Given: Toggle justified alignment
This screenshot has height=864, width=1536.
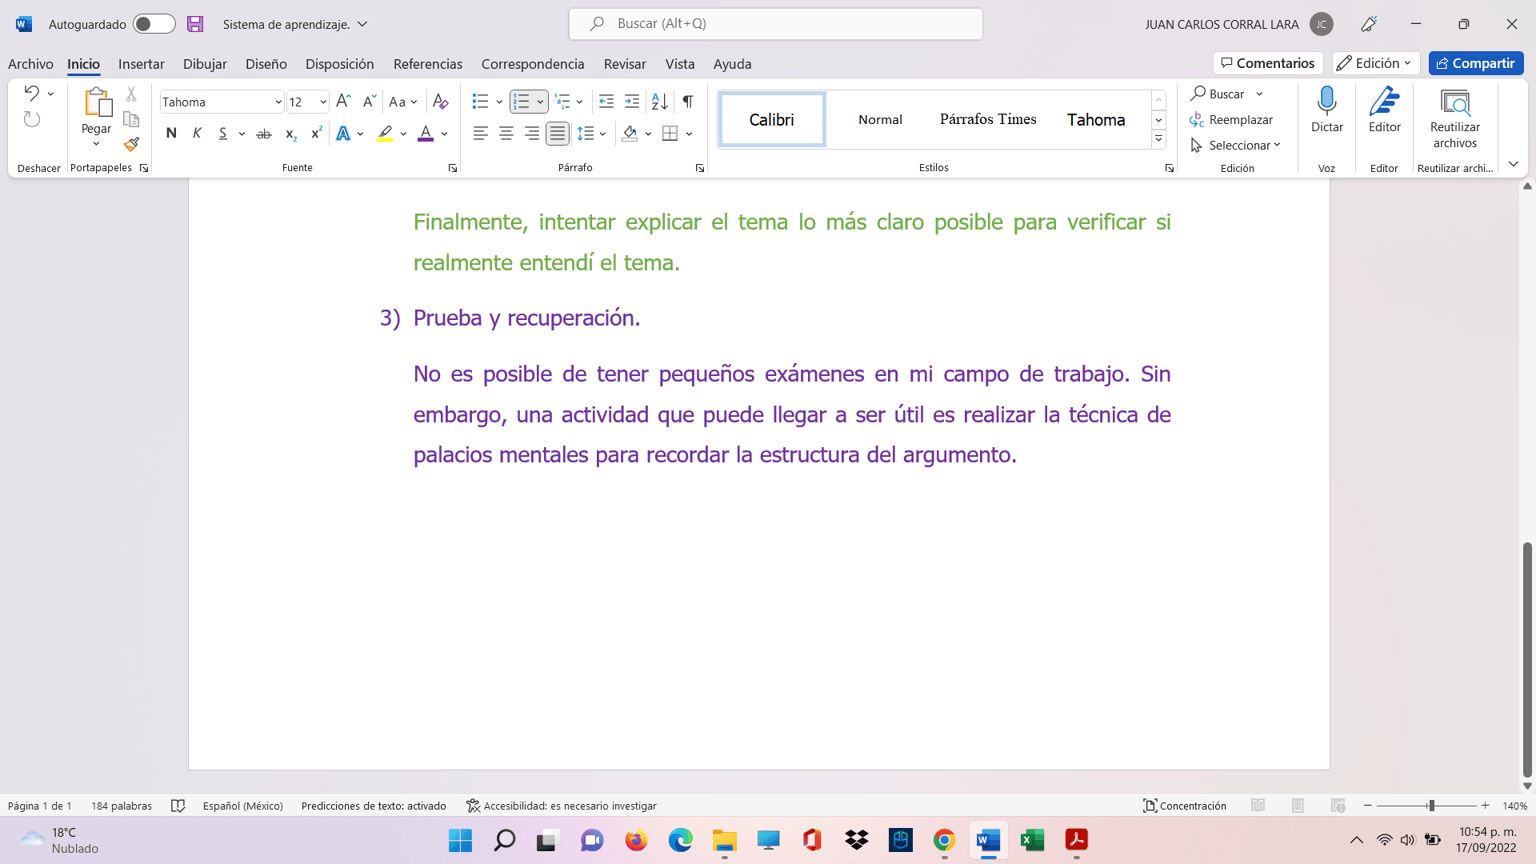Looking at the screenshot, I should [x=558, y=133].
